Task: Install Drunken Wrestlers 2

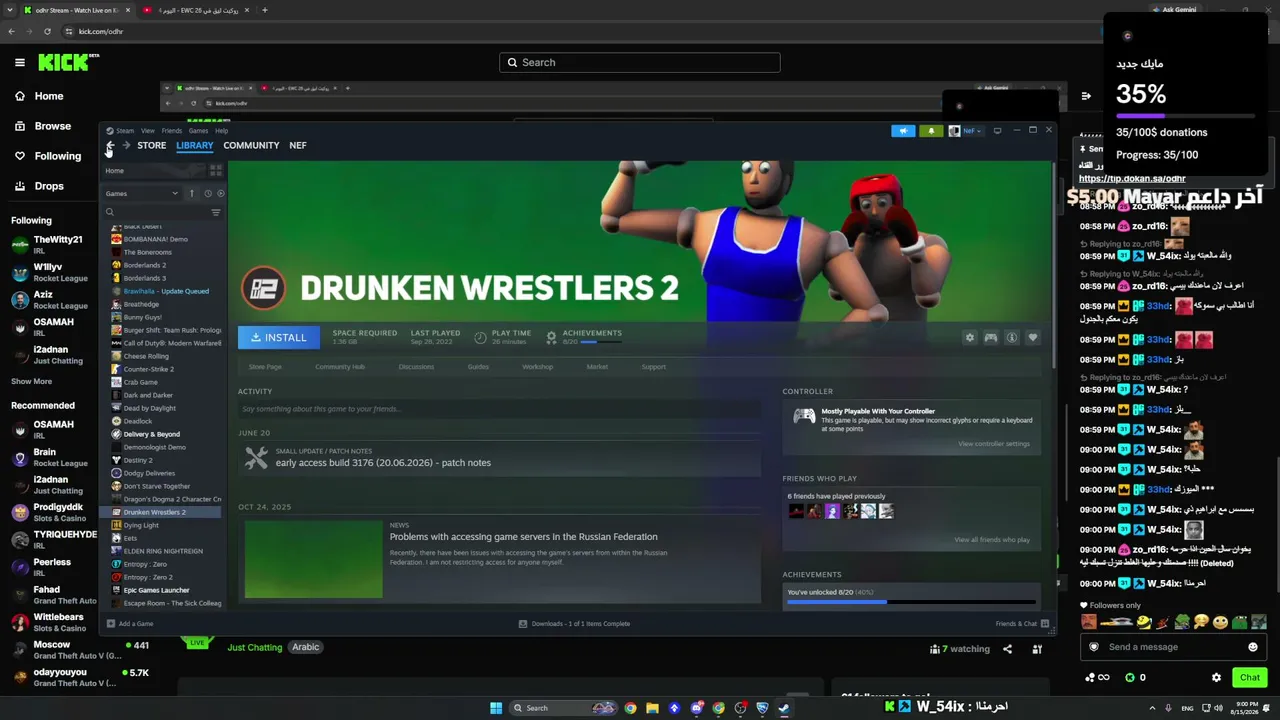Action: [x=279, y=338]
